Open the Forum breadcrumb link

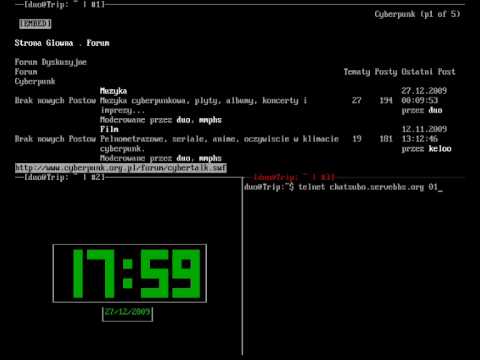pos(98,43)
